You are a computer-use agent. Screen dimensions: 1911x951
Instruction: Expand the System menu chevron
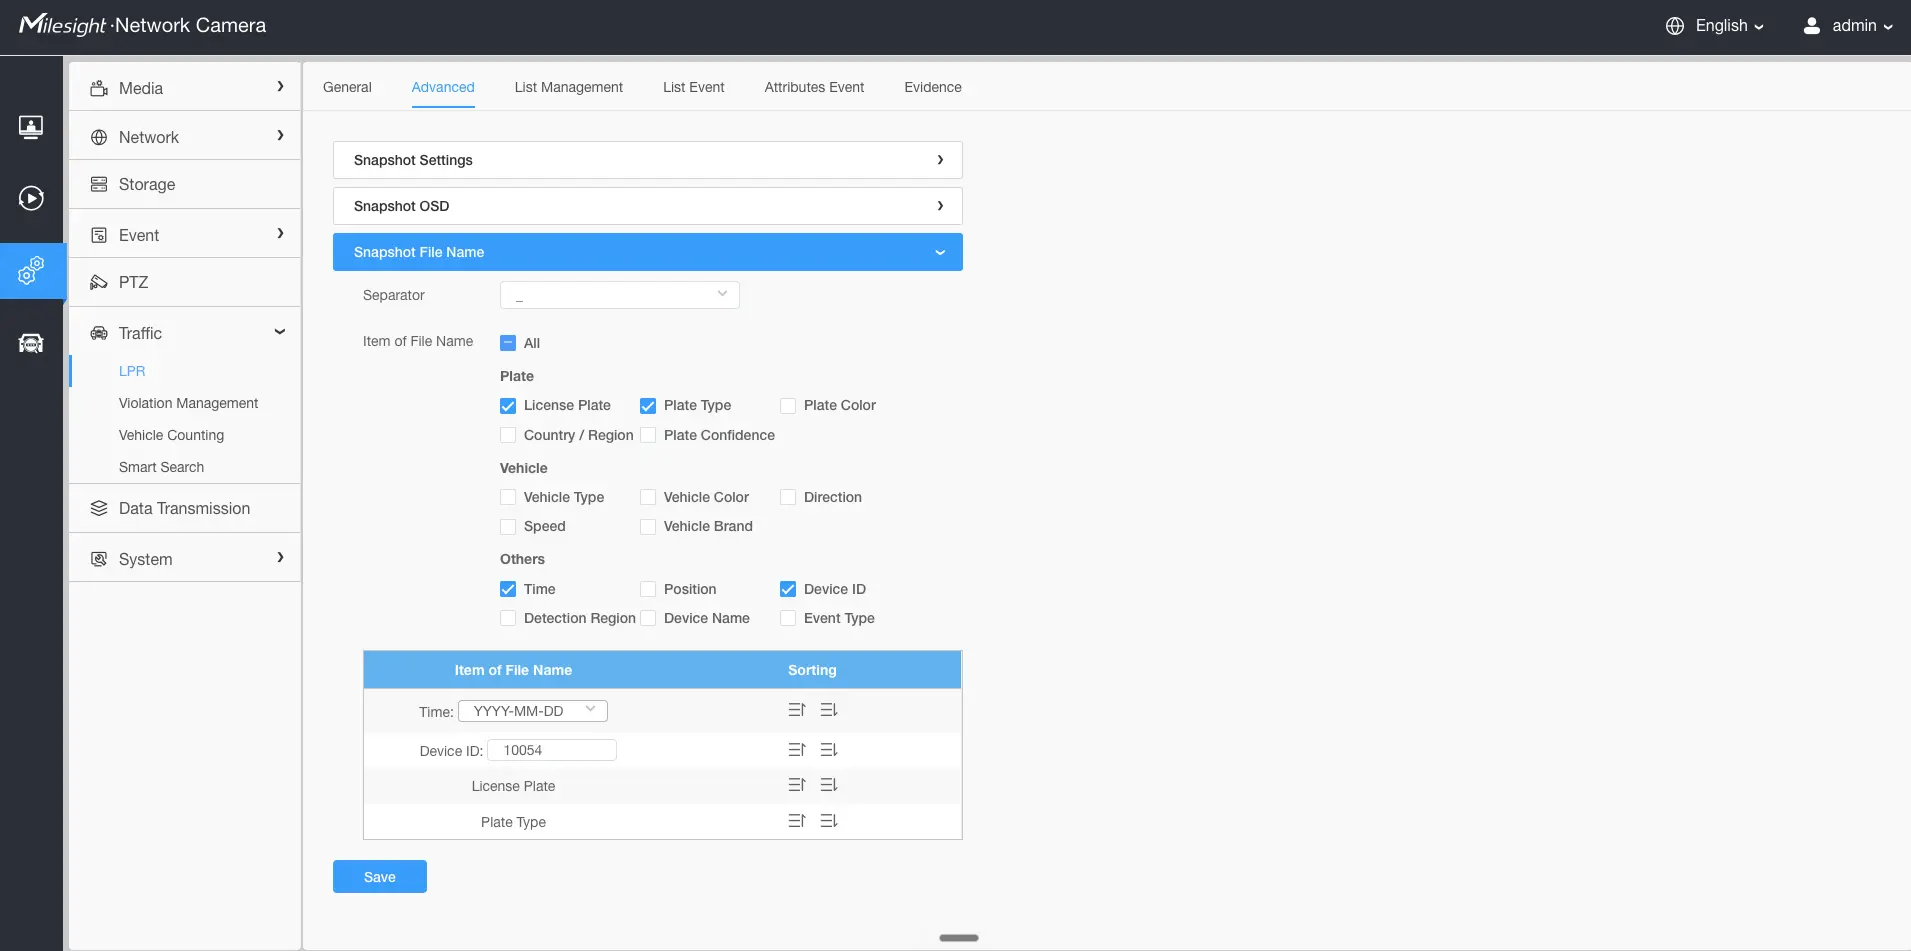[280, 558]
